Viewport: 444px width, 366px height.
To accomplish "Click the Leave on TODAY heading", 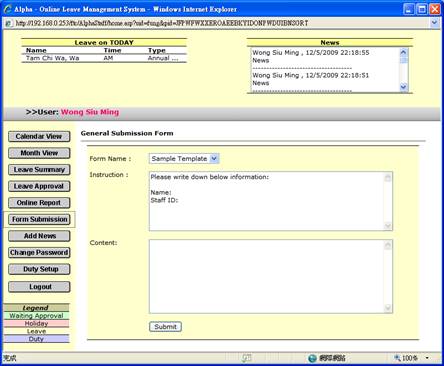I will [x=104, y=43].
